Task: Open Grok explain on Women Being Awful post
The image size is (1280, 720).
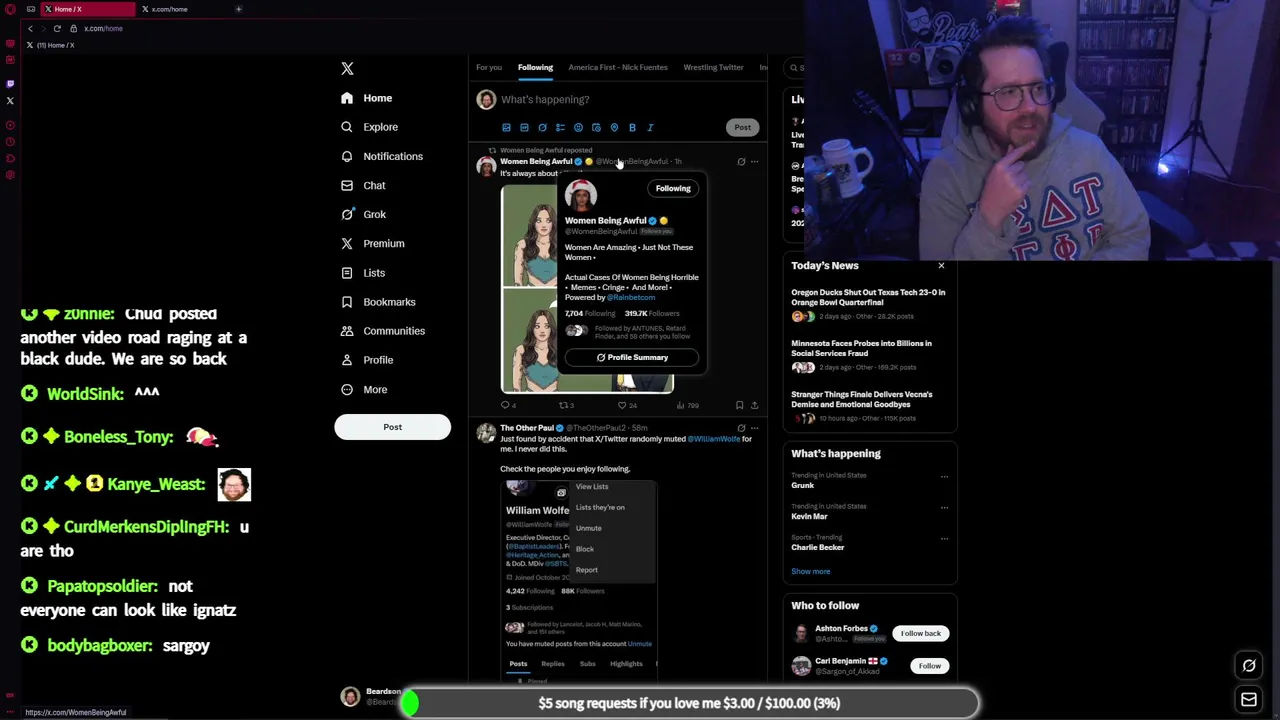Action: [741, 161]
